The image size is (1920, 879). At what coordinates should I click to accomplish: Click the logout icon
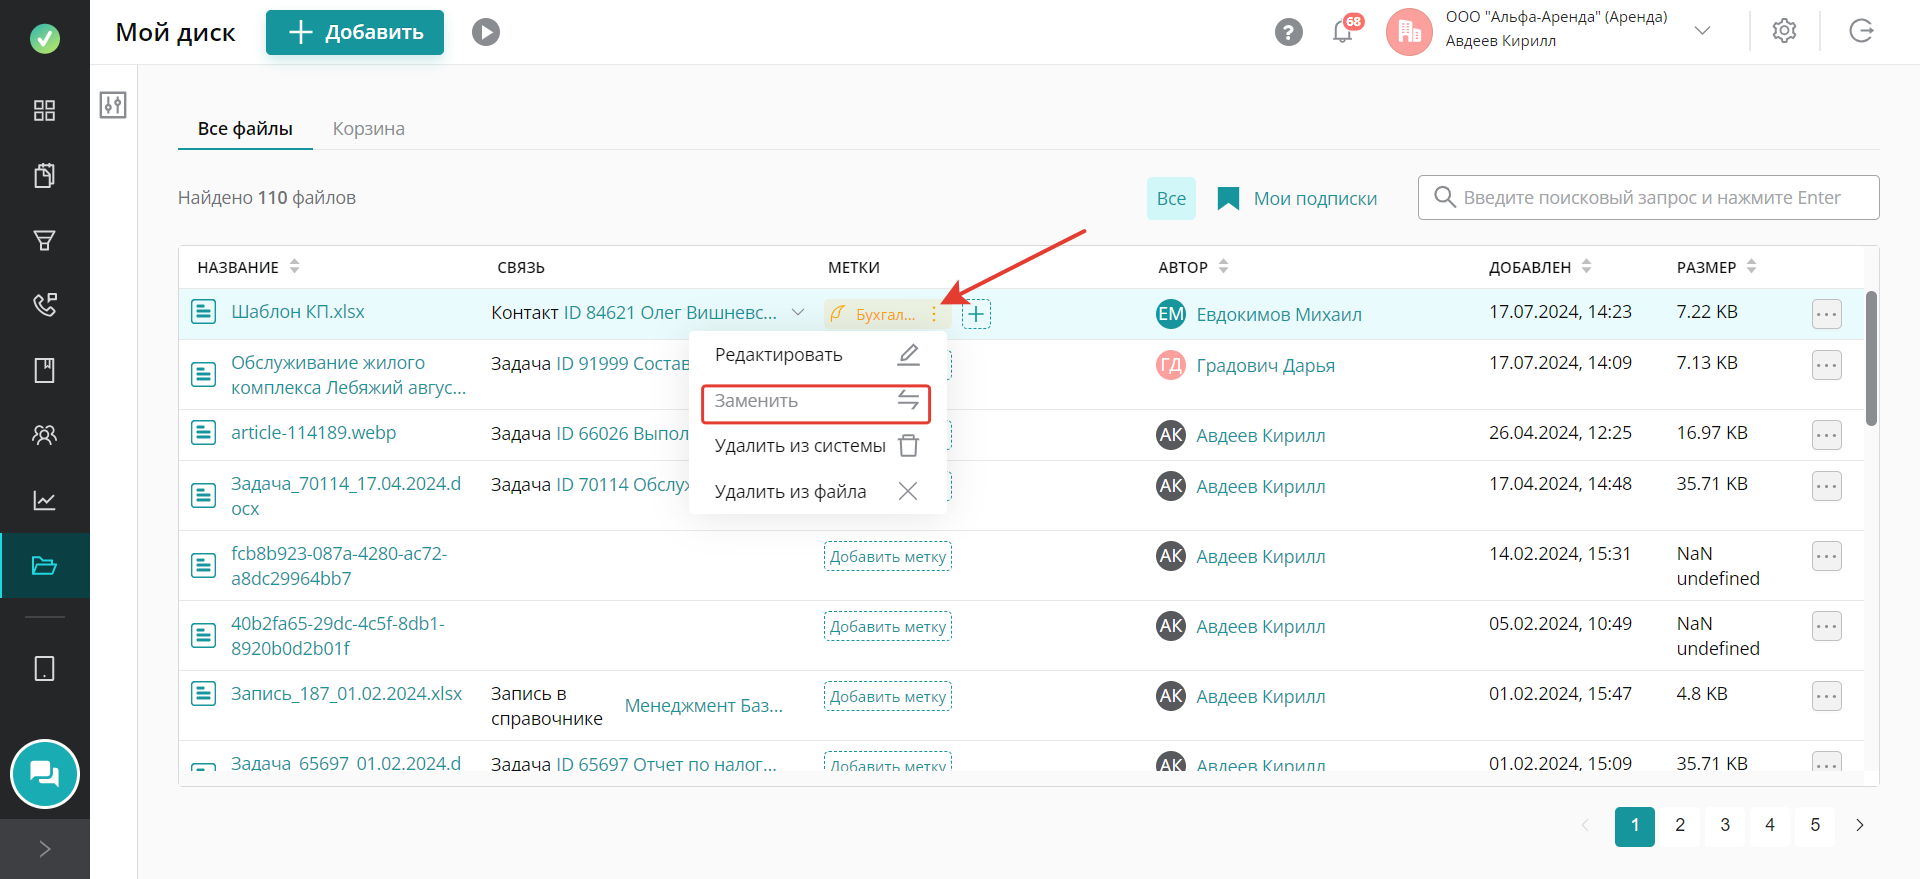(1861, 31)
